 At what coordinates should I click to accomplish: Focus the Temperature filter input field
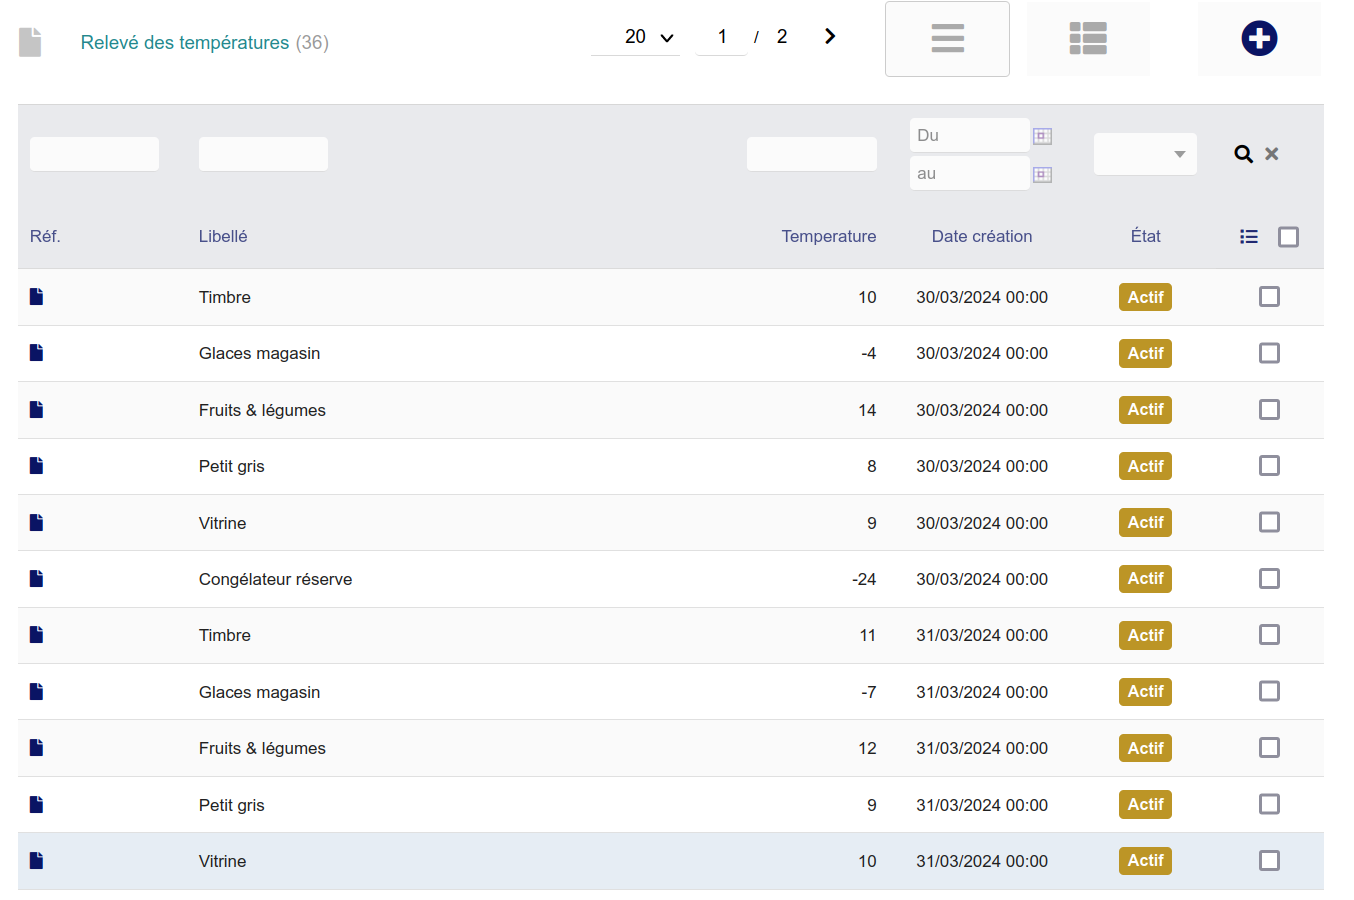(812, 154)
